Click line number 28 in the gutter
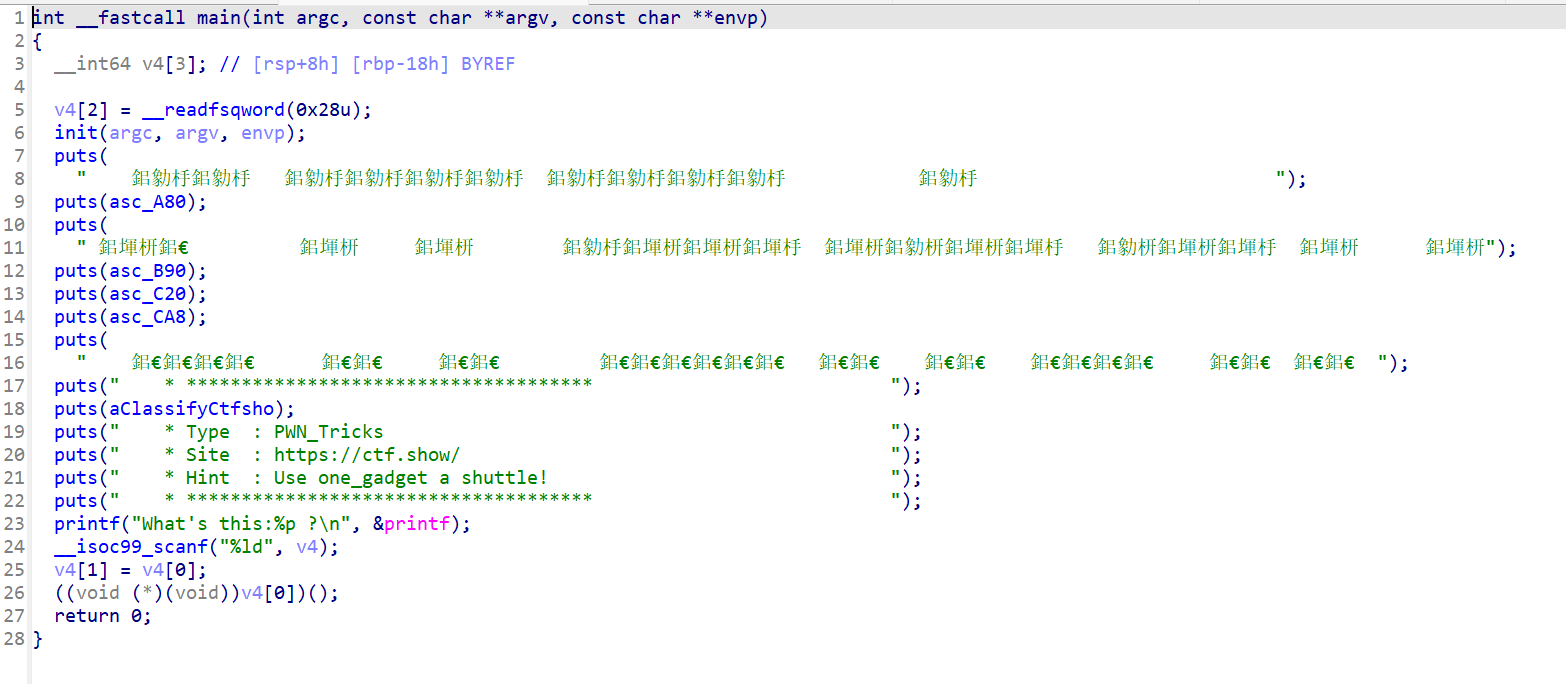Viewport: 1566px width, 684px height. (x=13, y=639)
